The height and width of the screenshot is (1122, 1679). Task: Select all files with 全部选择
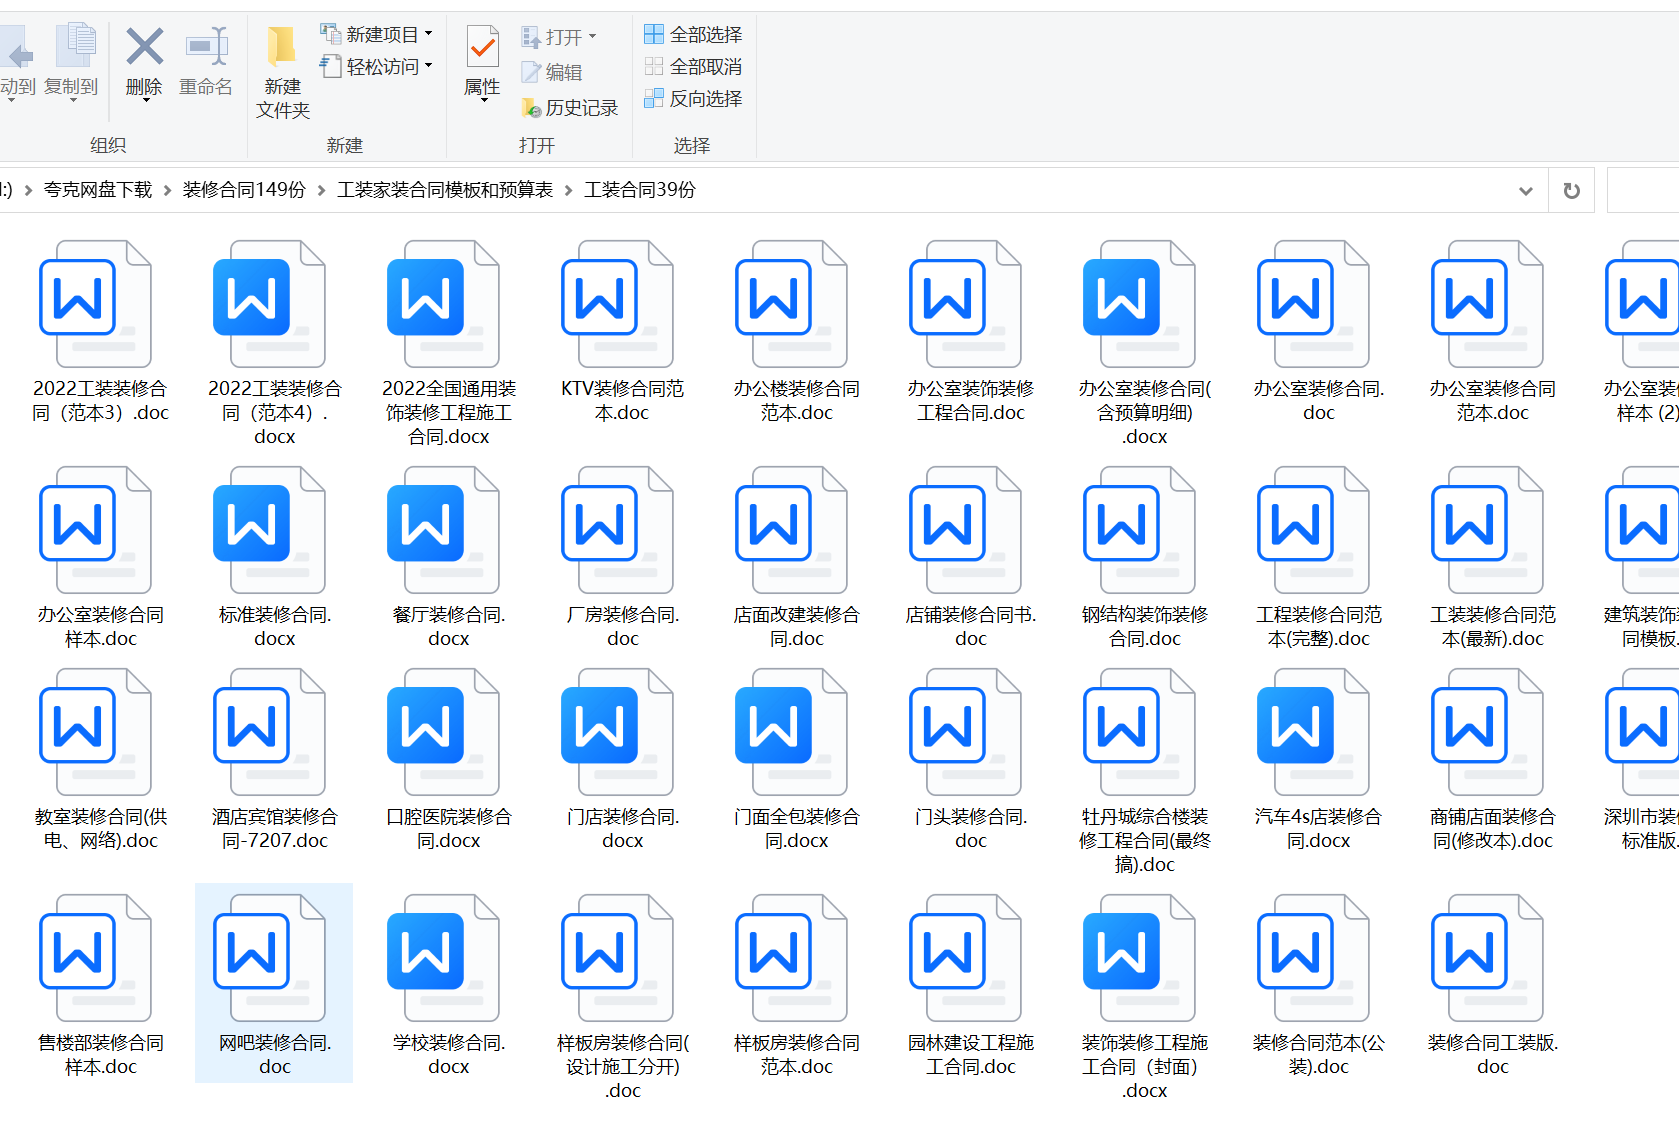pos(693,35)
